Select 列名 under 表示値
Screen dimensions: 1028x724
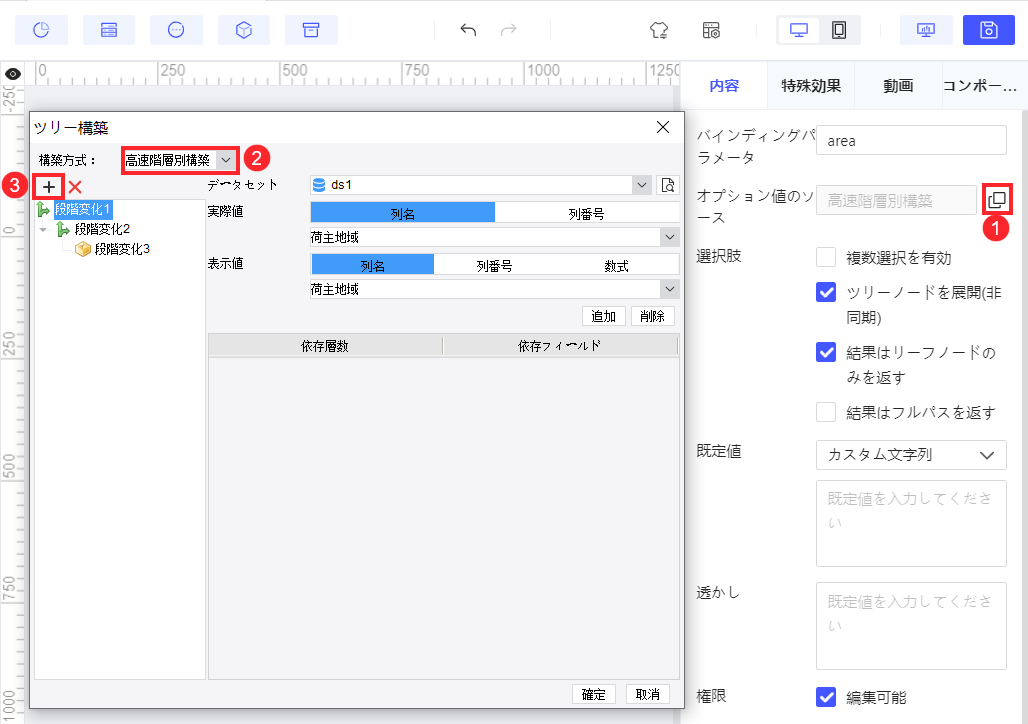tap(372, 265)
